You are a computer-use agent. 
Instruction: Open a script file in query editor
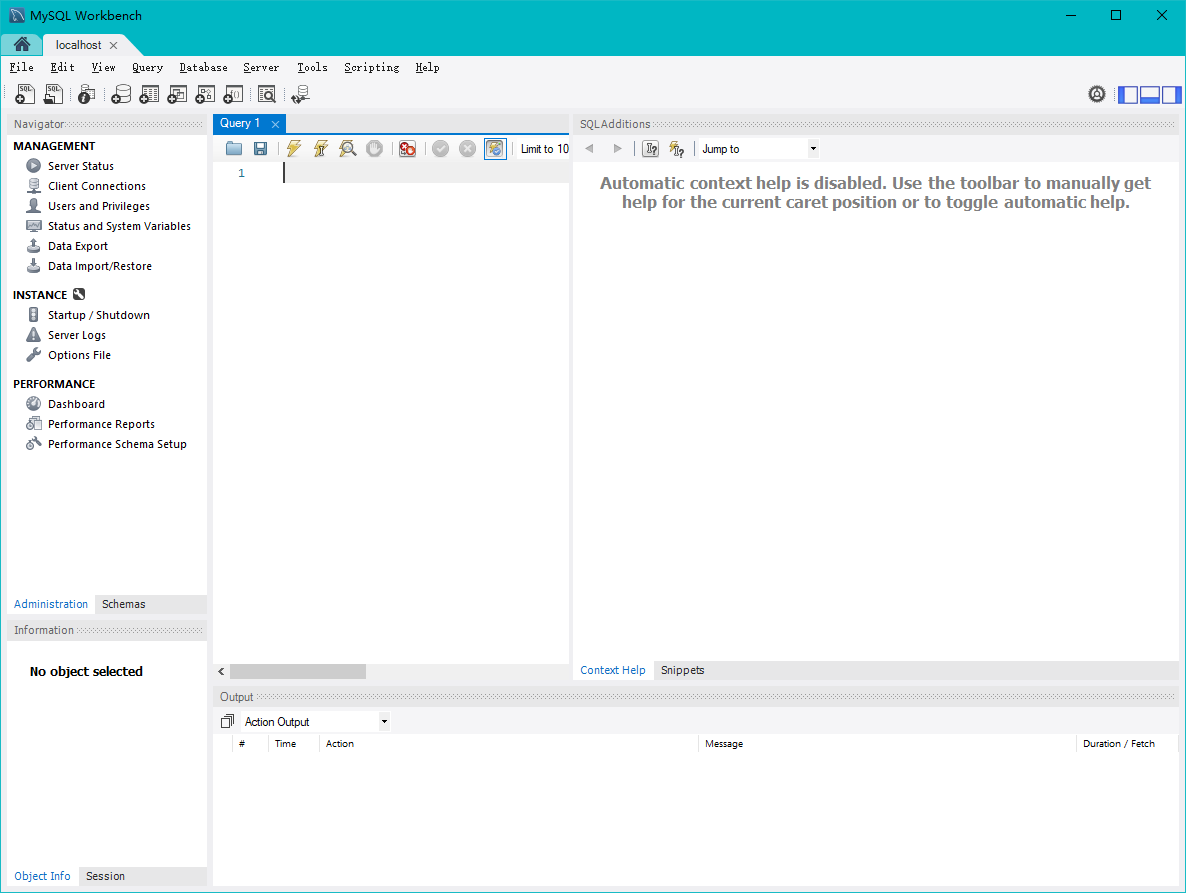pos(234,149)
